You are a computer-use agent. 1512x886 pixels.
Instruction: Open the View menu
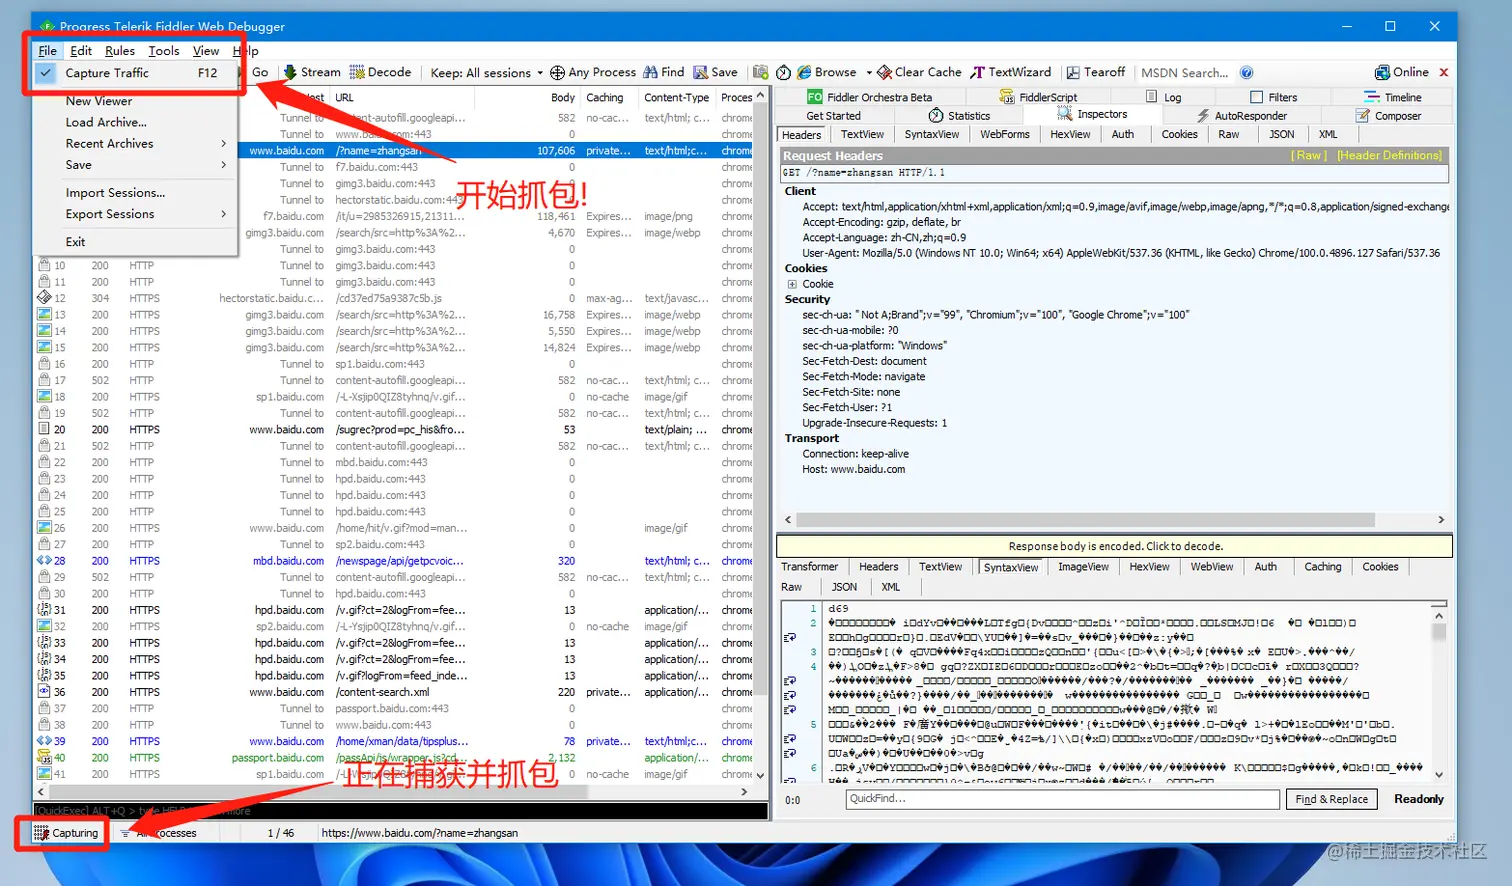pos(206,51)
